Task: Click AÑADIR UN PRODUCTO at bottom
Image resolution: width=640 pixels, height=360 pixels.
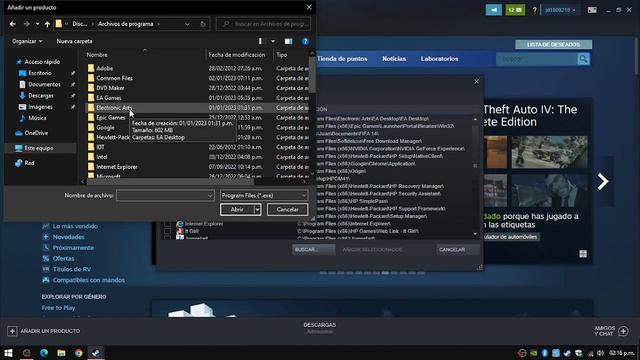Action: (x=44, y=331)
